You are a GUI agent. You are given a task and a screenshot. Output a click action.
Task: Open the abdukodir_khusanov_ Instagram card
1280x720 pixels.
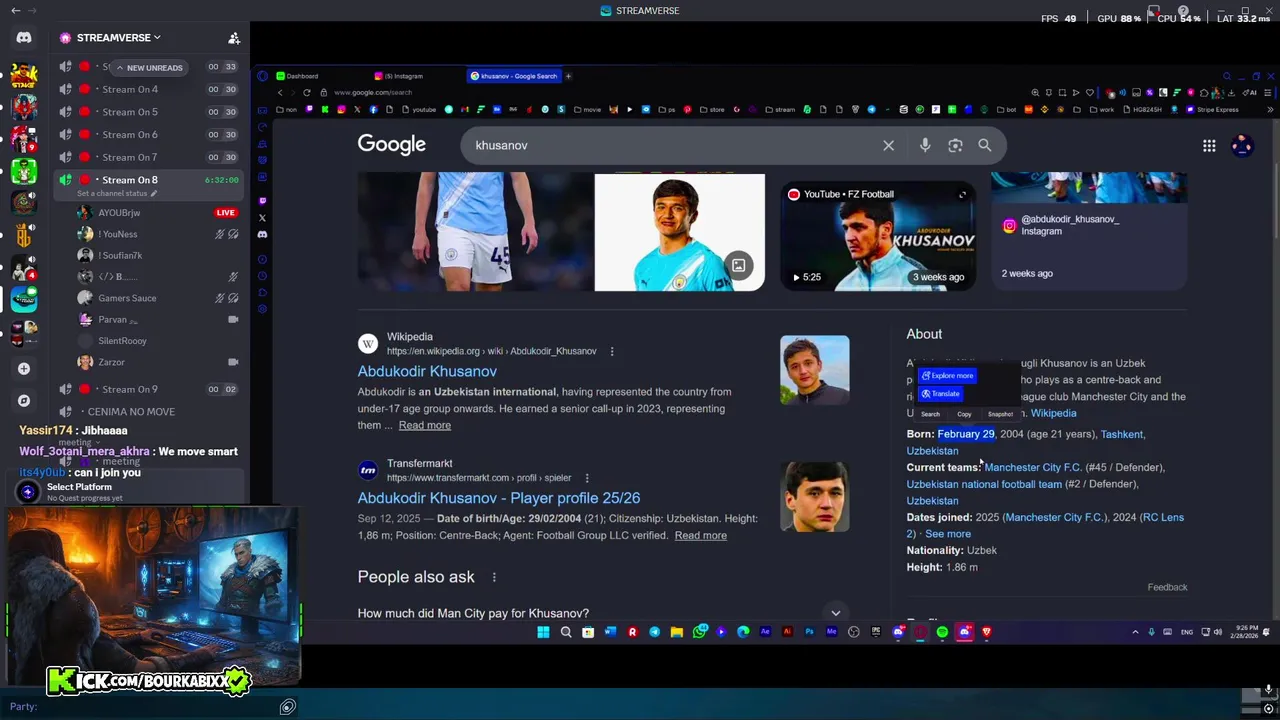[x=1089, y=232]
